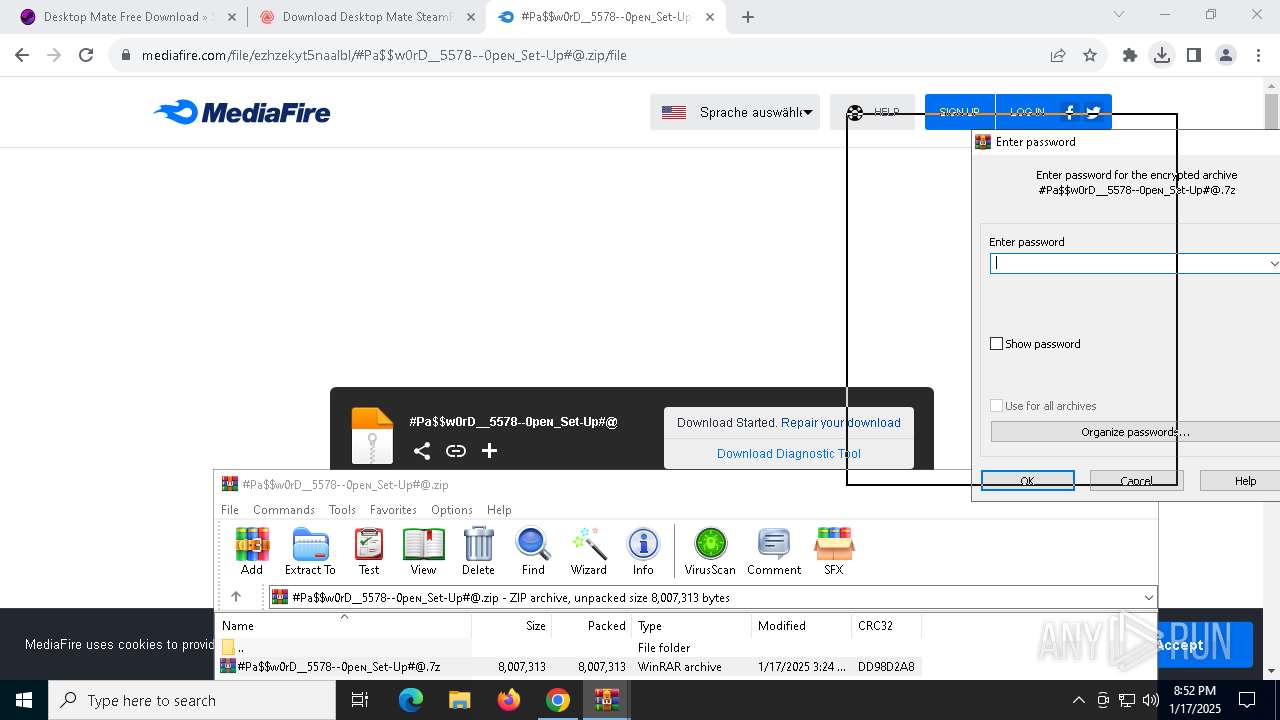
Task: Open File Explorer from taskbar
Action: click(x=459, y=700)
